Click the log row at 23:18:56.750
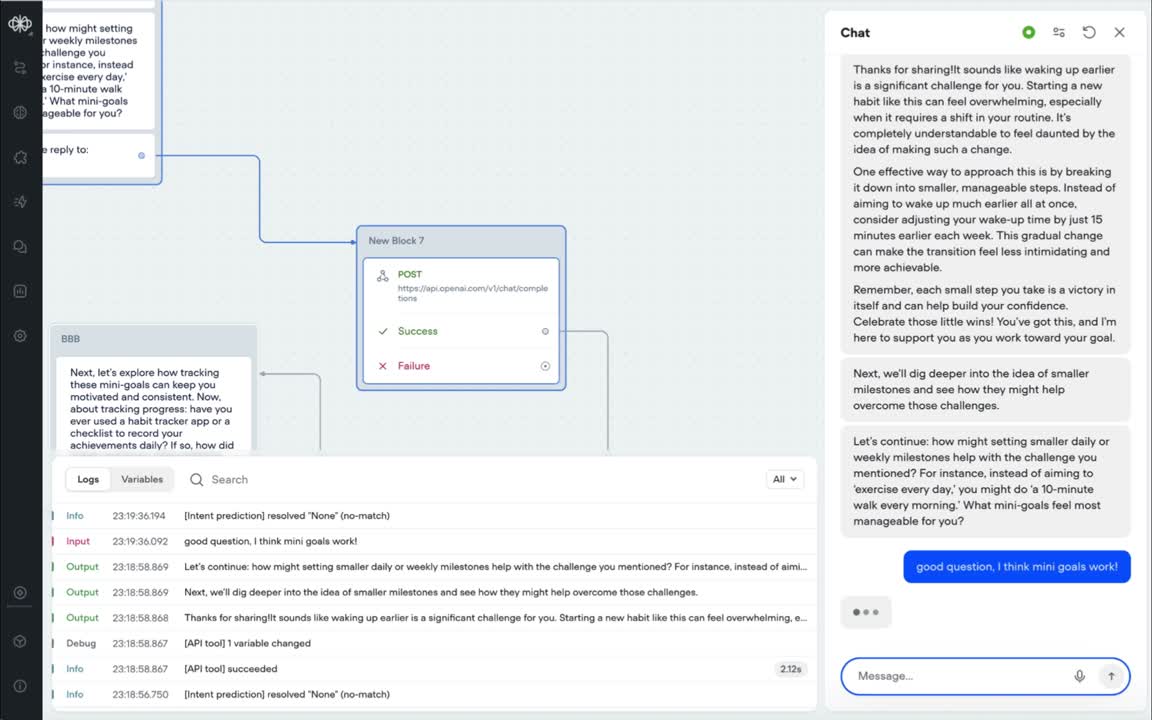 pos(434,694)
